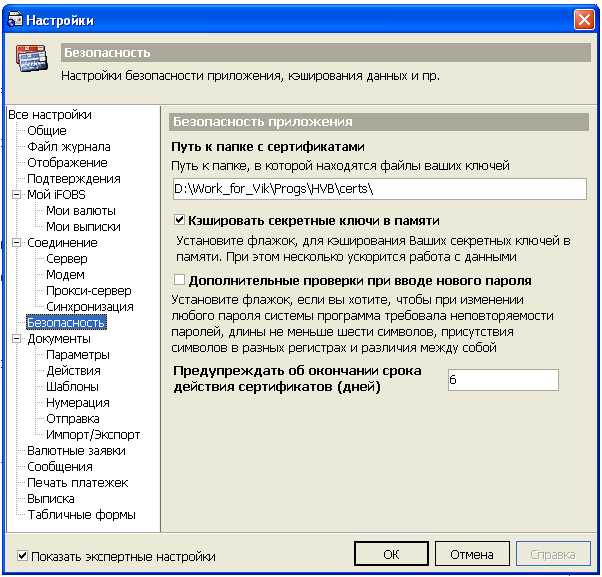
Task: Click the certificate expiry days field
Action: click(x=503, y=380)
